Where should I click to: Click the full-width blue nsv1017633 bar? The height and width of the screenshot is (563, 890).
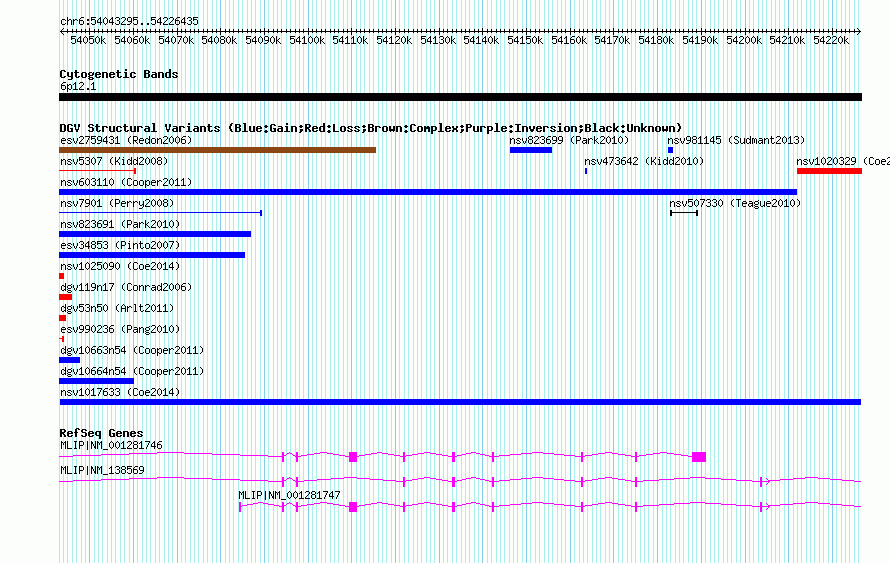460,402
